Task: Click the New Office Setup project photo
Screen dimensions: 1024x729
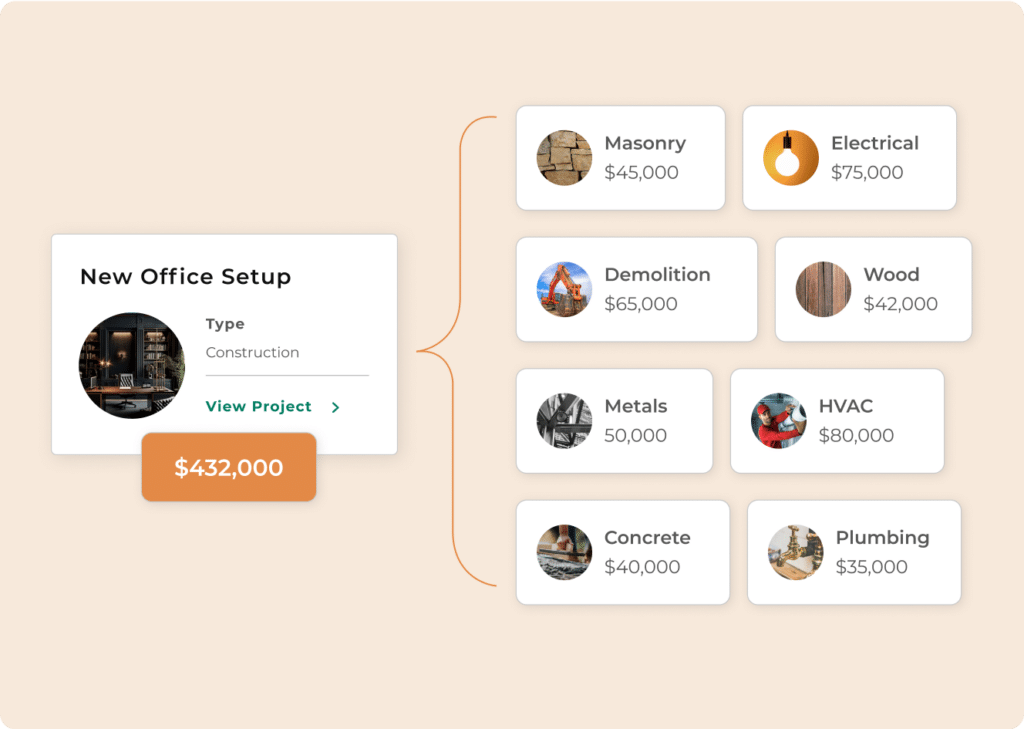Action: click(132, 365)
